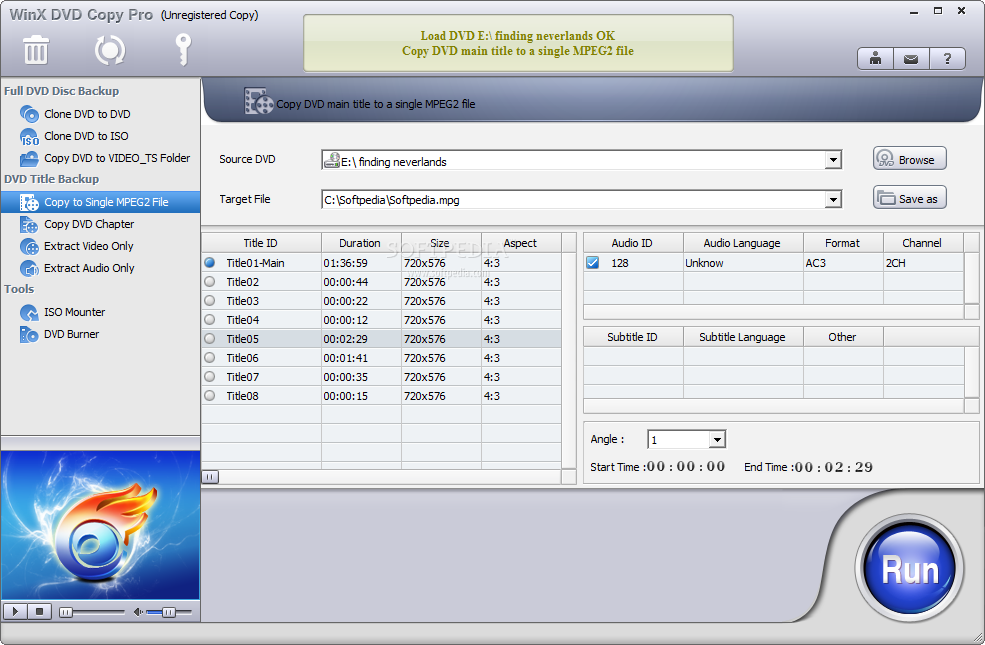Image resolution: width=985 pixels, height=645 pixels.
Task: Click the DVD preview thumbnail image
Action: pyautogui.click(x=101, y=525)
